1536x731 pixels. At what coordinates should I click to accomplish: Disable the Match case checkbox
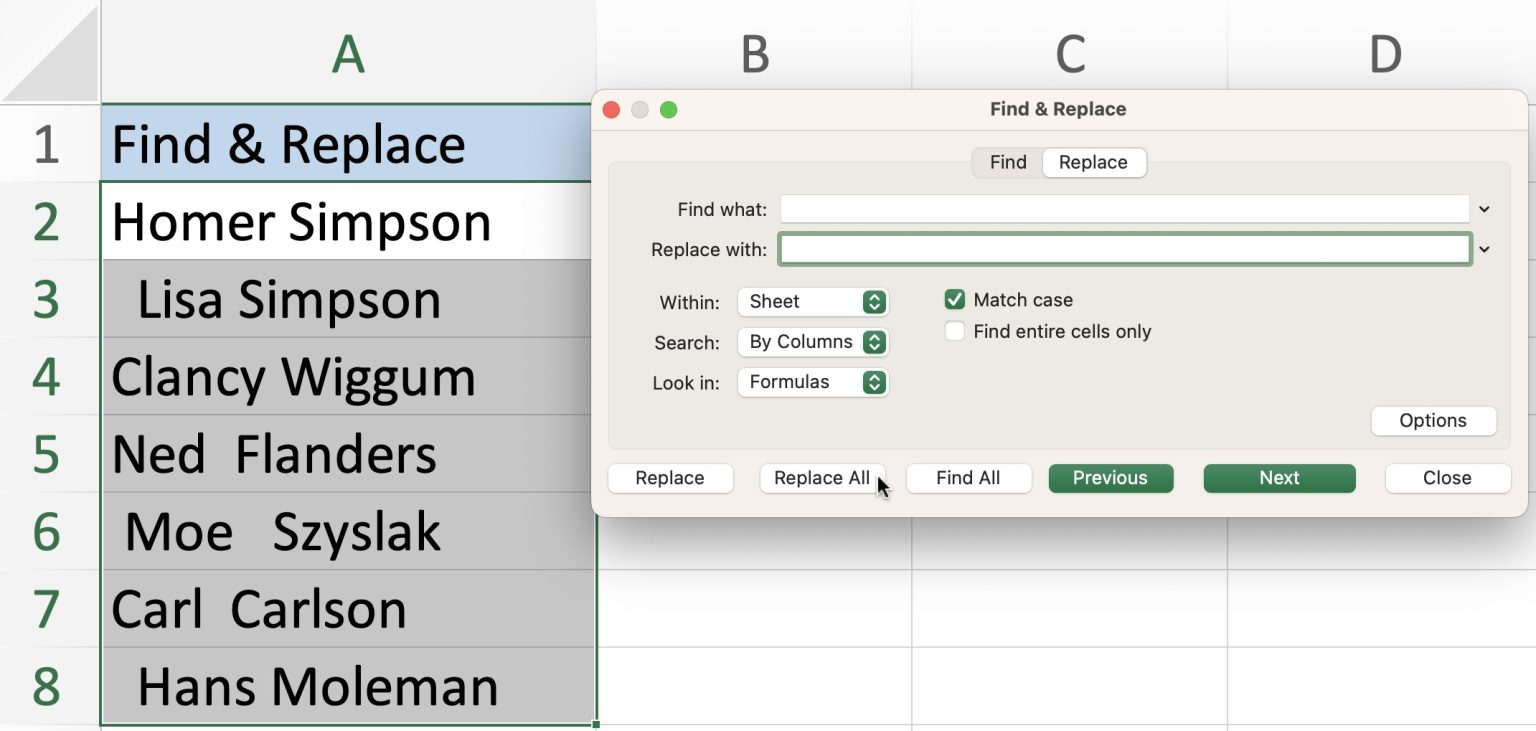[955, 299]
